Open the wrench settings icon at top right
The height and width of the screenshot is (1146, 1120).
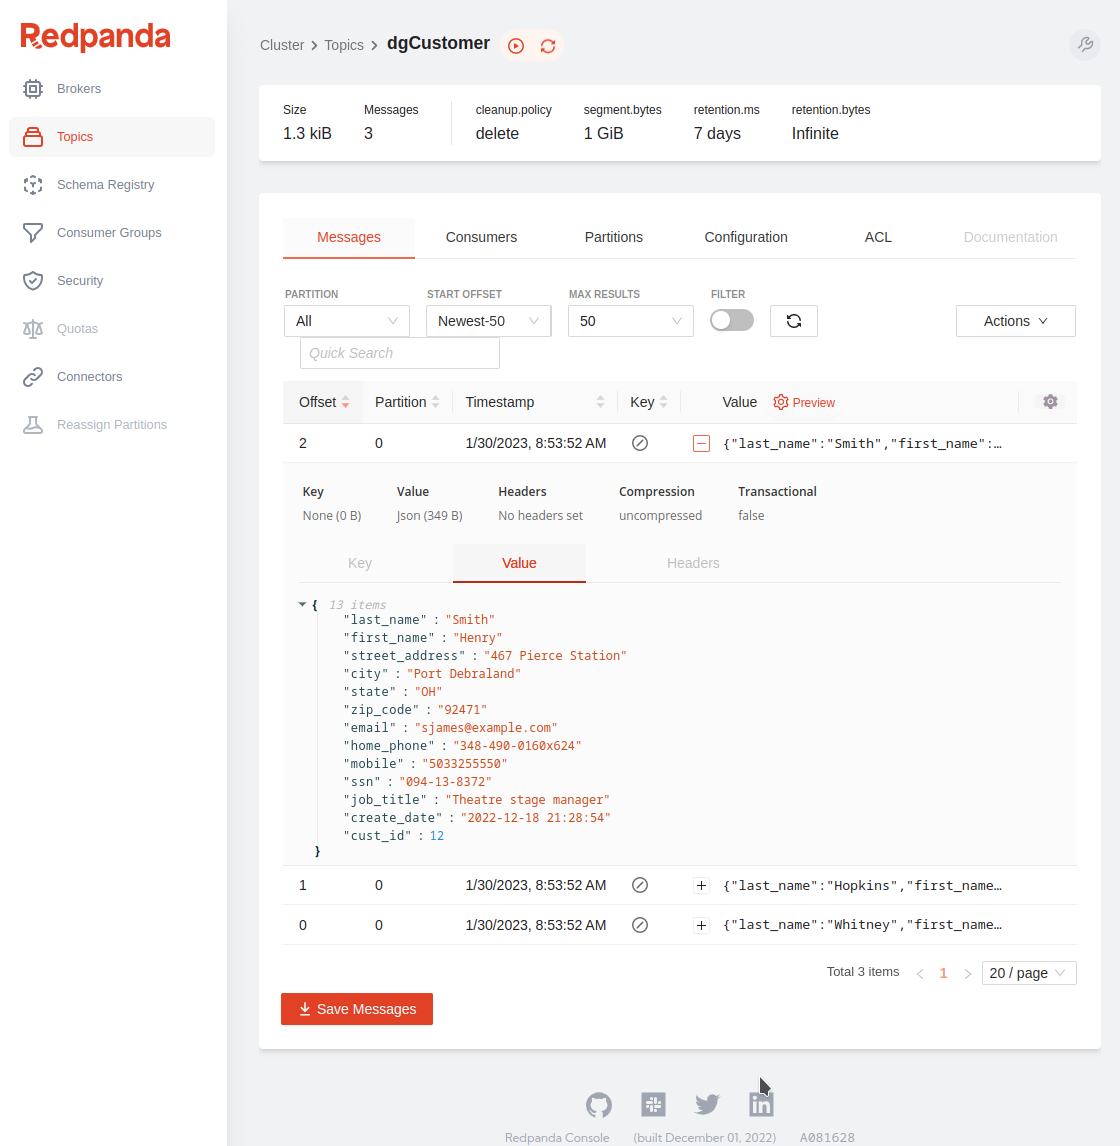(x=1085, y=45)
